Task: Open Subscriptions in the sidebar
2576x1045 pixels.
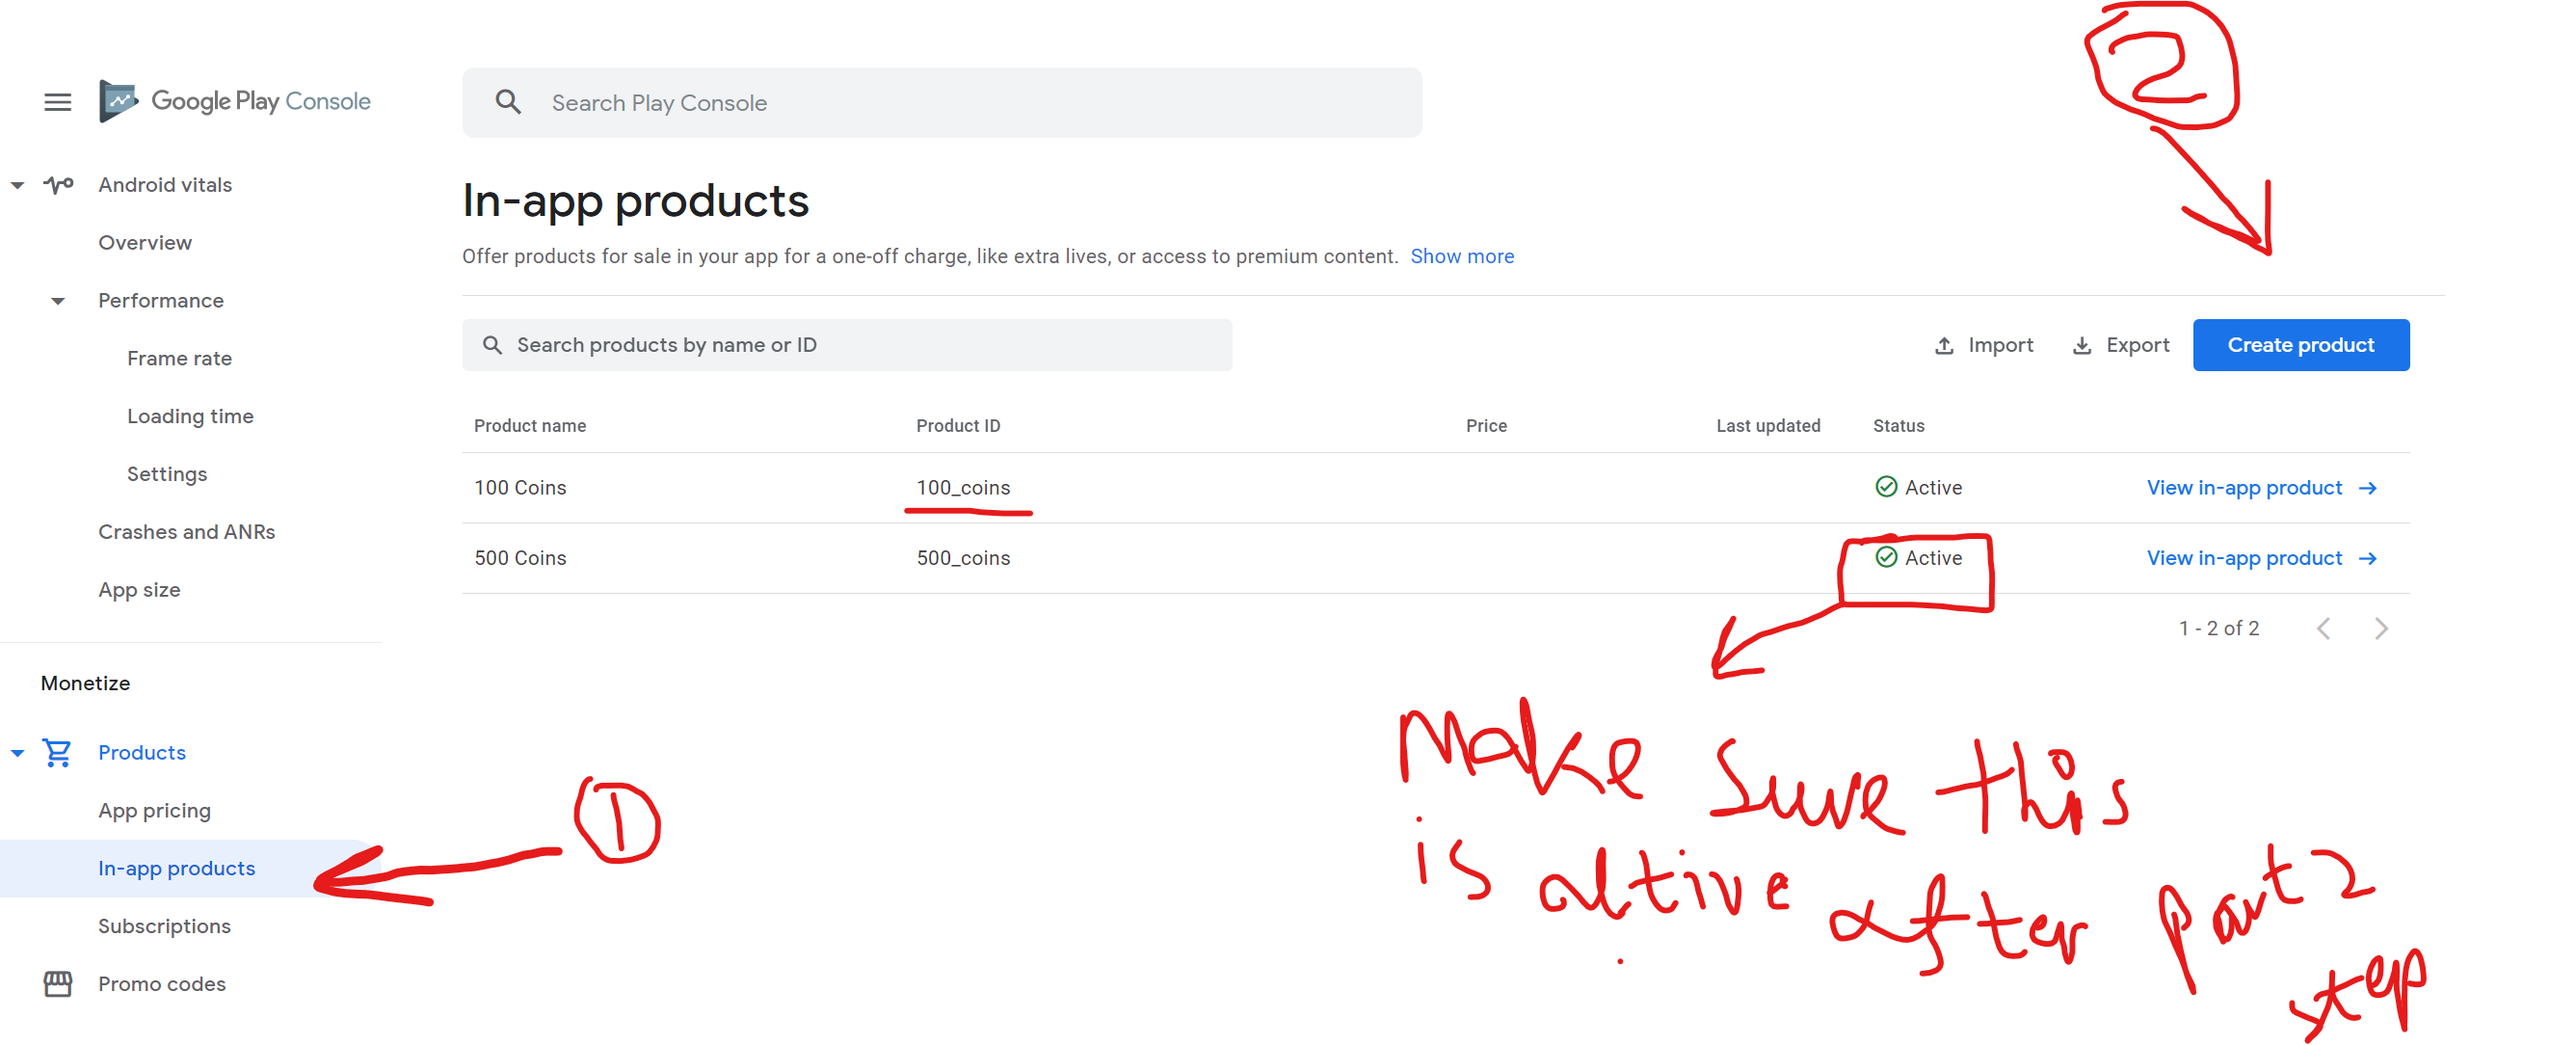Action: click(x=164, y=926)
